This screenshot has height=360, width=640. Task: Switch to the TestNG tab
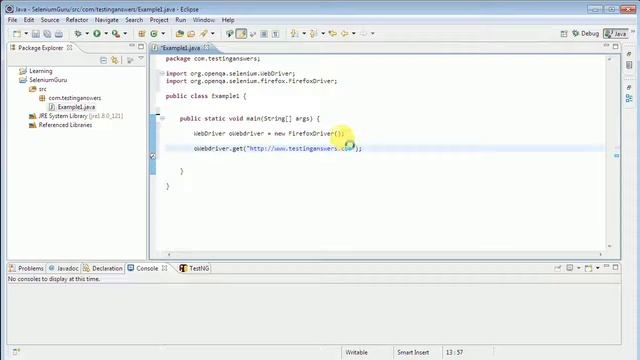[194, 269]
